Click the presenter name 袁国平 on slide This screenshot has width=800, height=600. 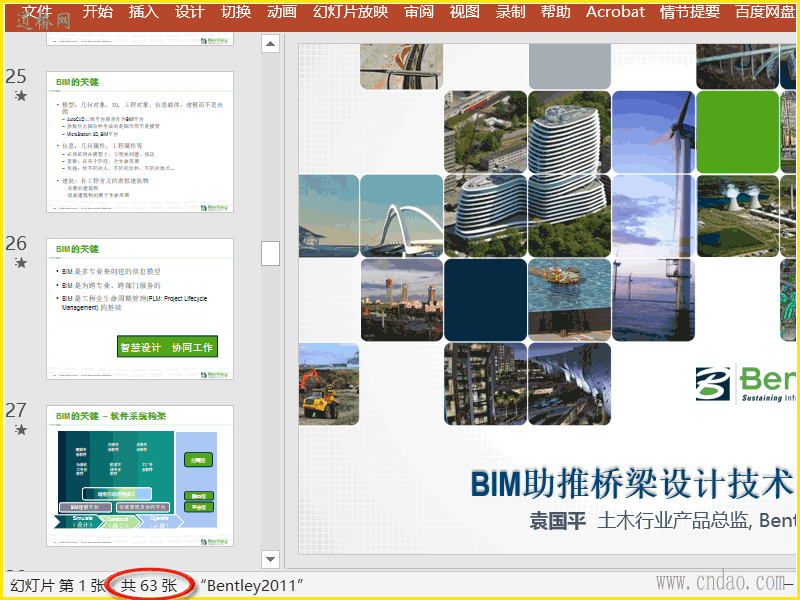[557, 521]
